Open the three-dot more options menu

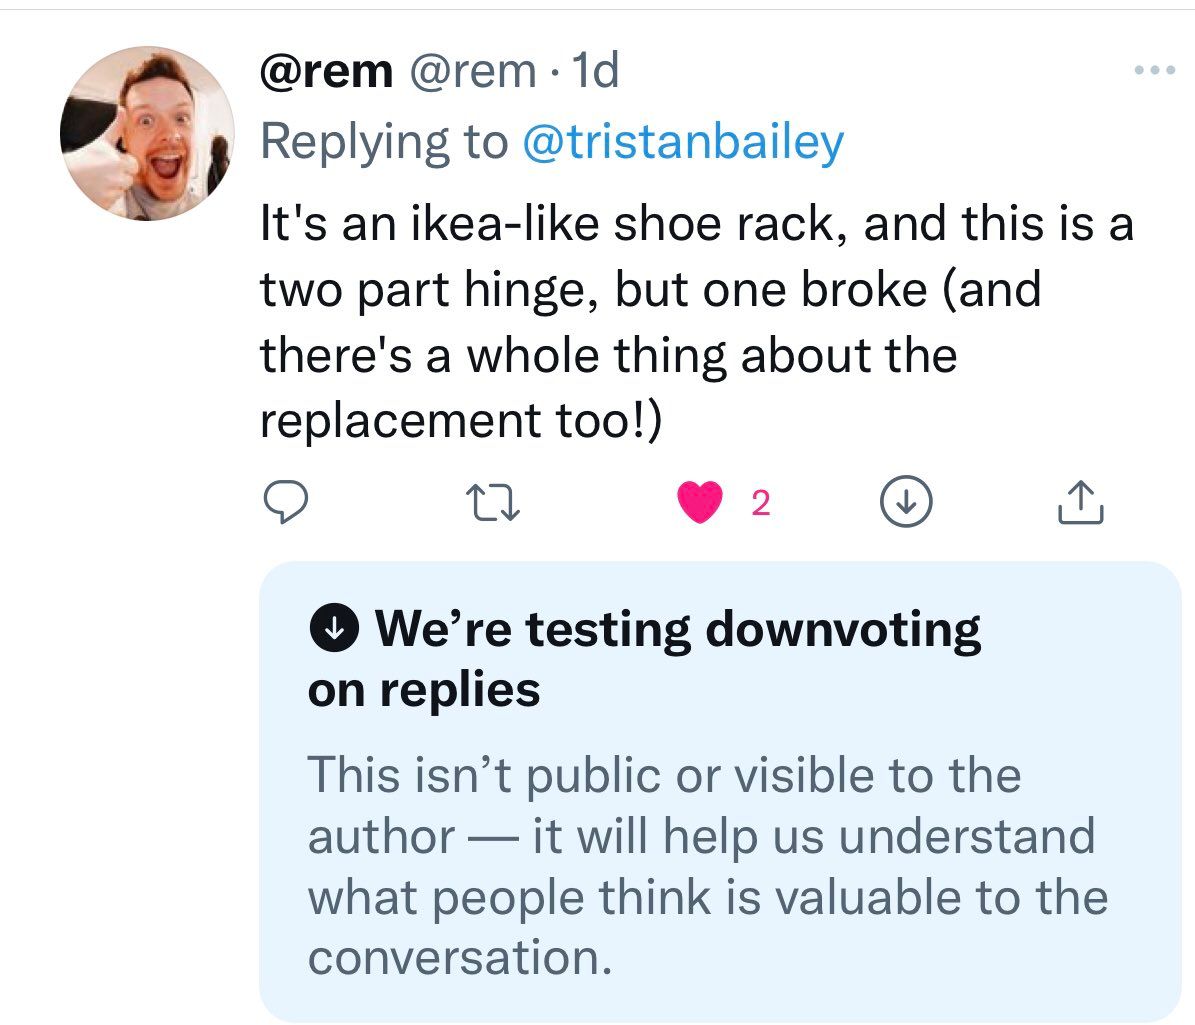[x=1154, y=72]
